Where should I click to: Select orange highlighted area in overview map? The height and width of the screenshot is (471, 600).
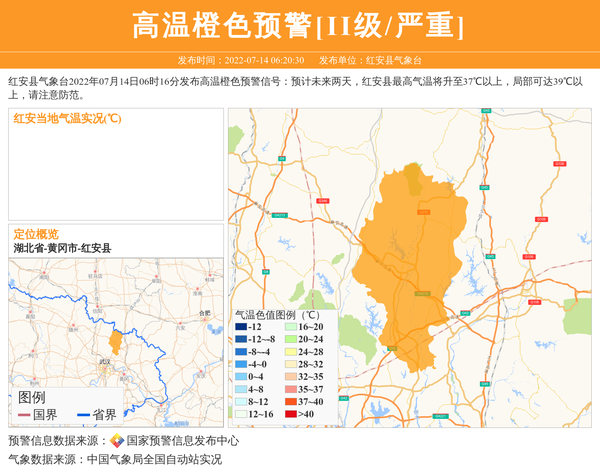point(115,342)
